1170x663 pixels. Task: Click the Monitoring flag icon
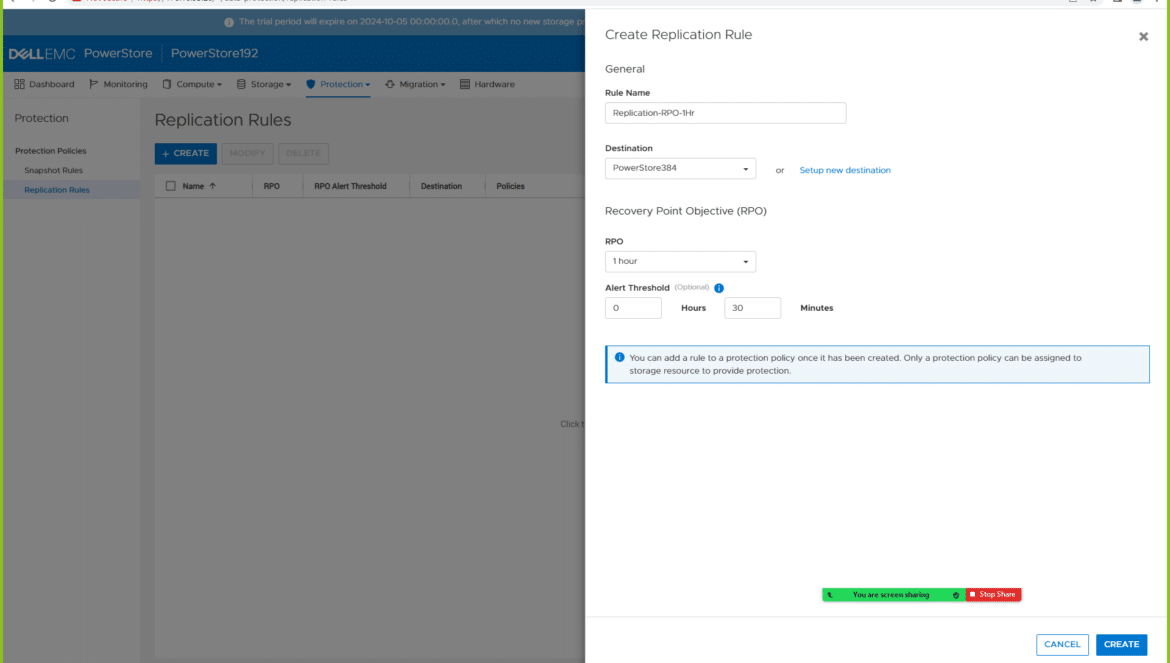[x=93, y=84]
